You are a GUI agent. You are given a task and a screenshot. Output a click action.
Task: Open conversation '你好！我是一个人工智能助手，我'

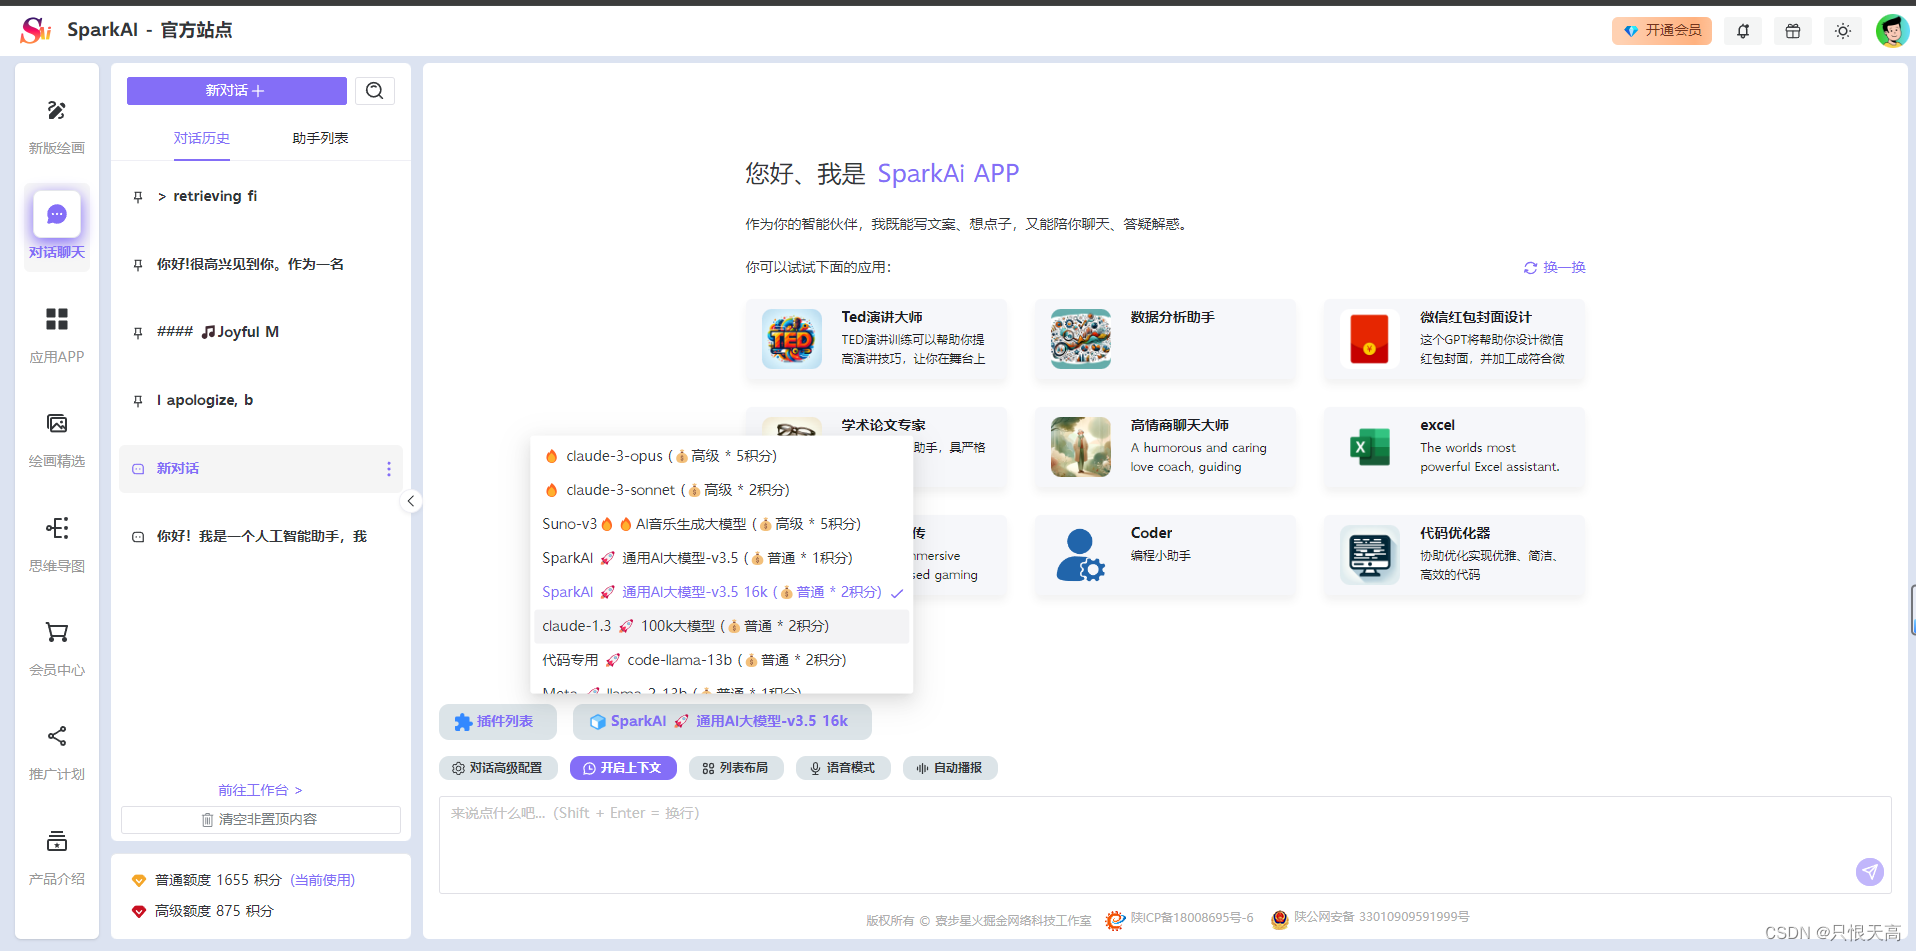260,537
